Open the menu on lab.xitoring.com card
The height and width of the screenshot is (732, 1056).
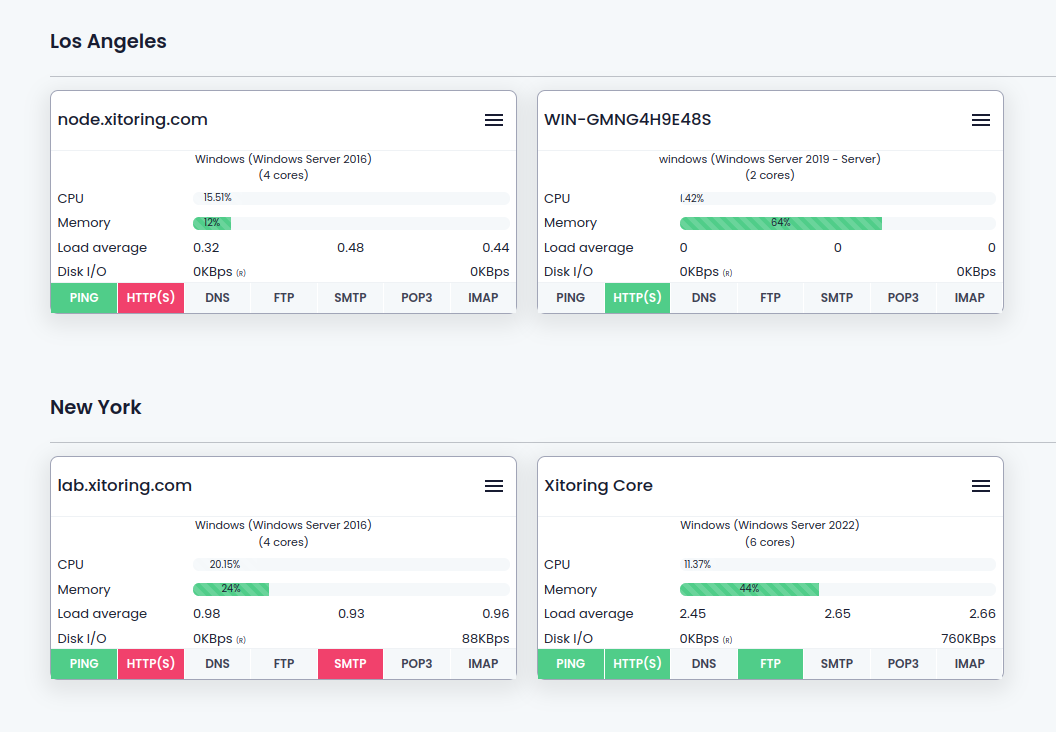tap(493, 486)
